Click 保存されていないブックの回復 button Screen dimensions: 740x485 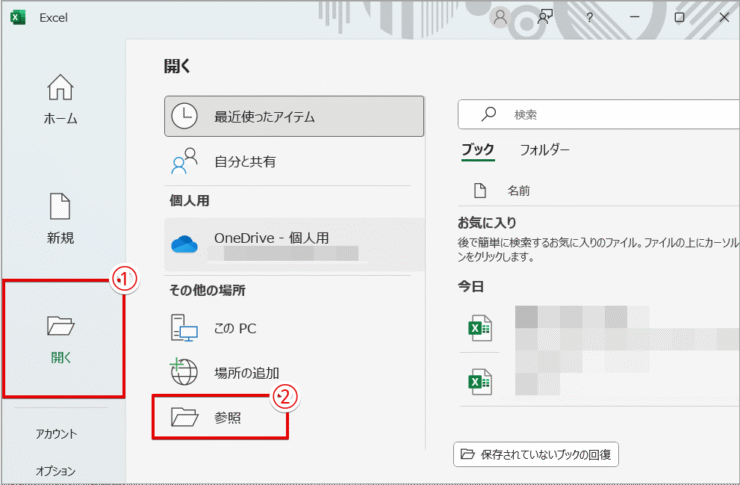click(x=536, y=454)
